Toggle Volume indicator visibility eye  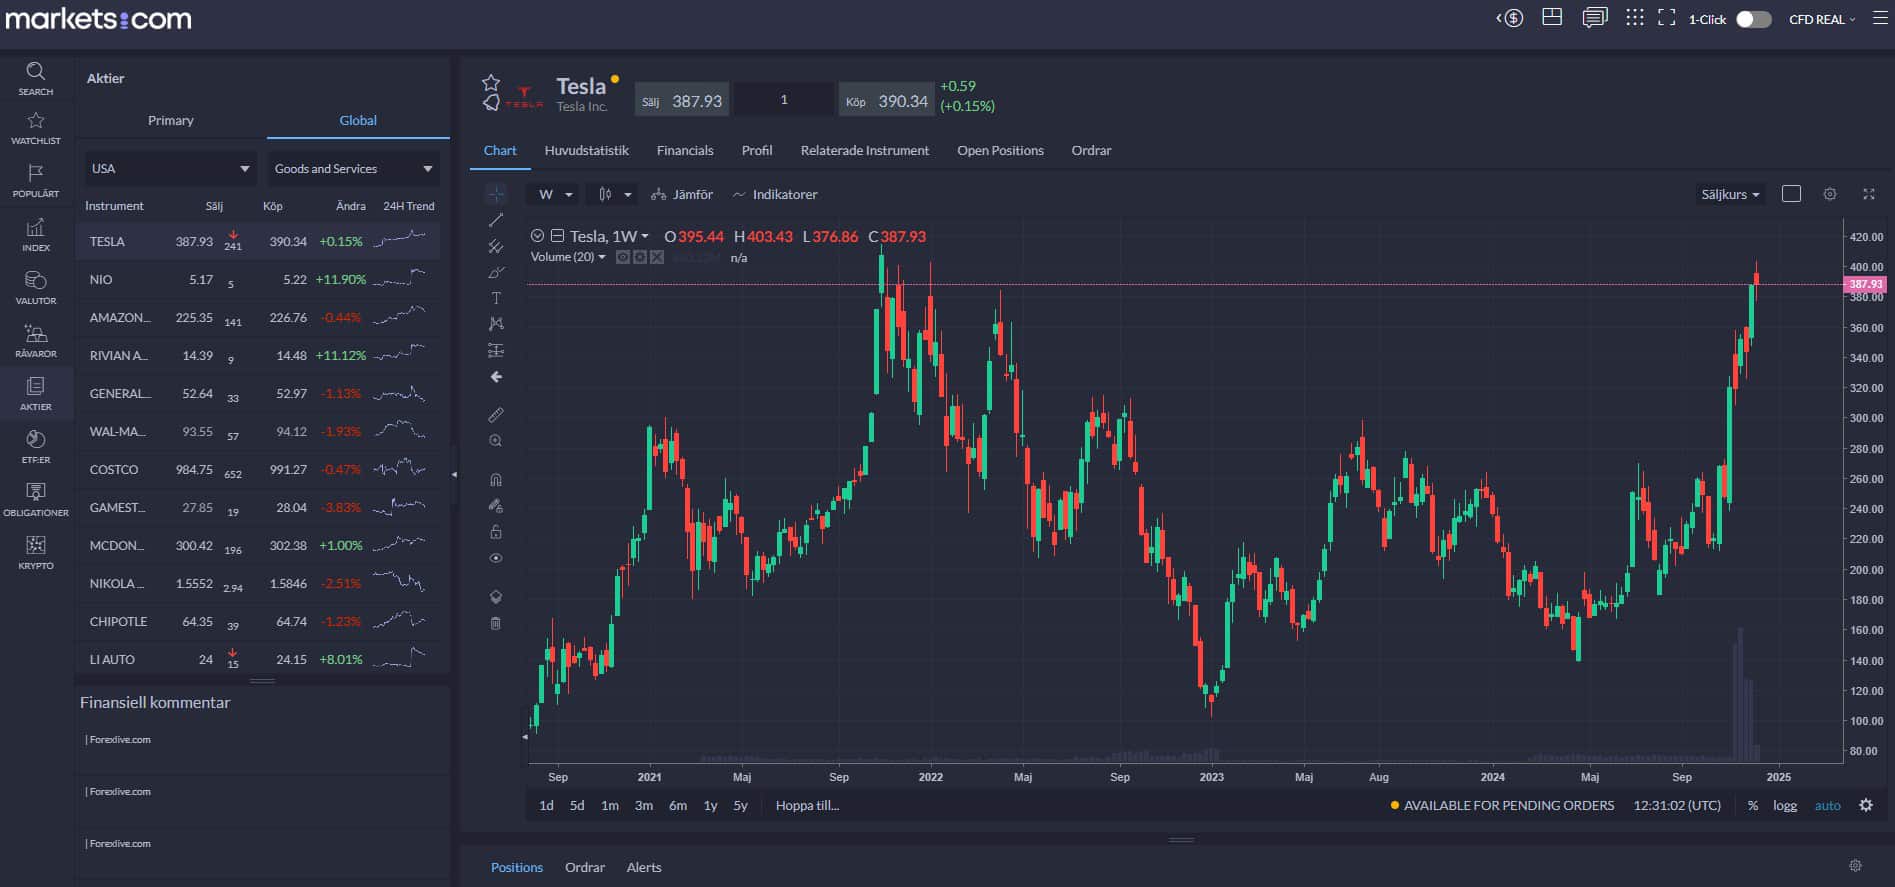pos(623,257)
